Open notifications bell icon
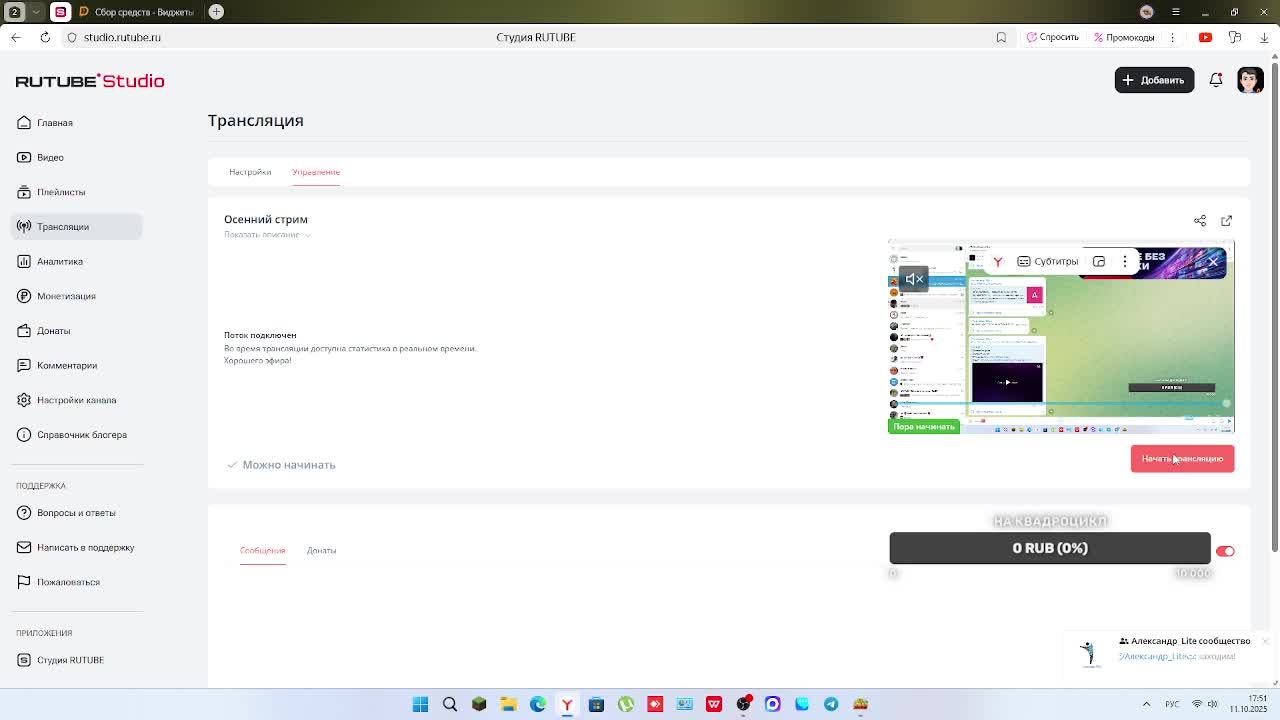 (x=1216, y=80)
